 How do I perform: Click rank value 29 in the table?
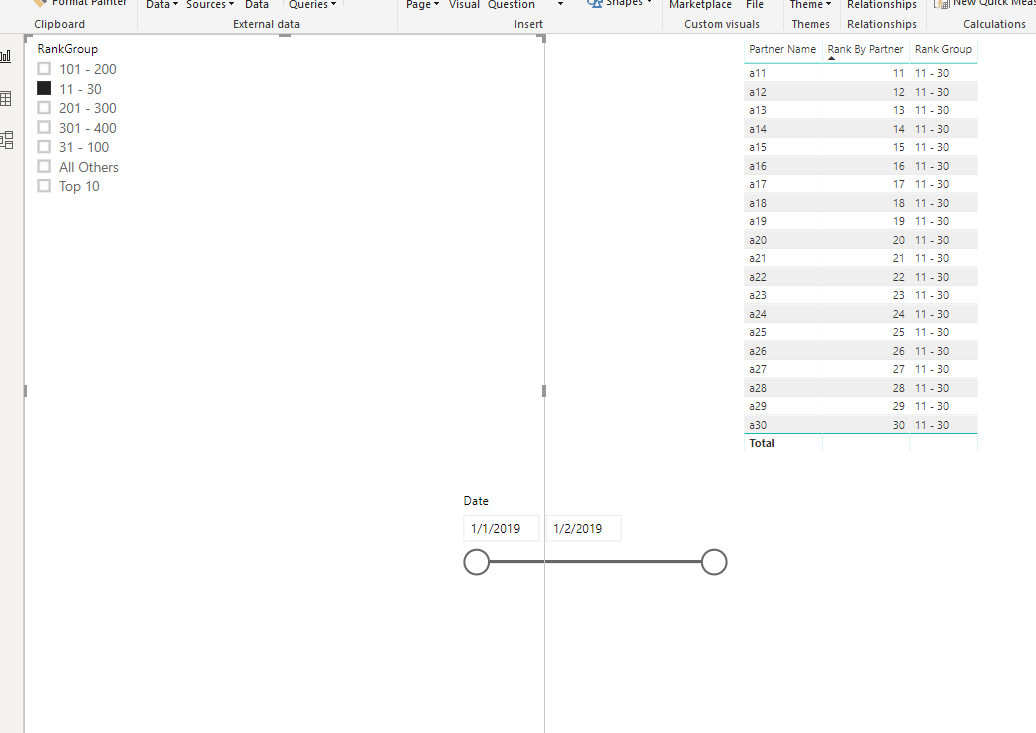899,406
